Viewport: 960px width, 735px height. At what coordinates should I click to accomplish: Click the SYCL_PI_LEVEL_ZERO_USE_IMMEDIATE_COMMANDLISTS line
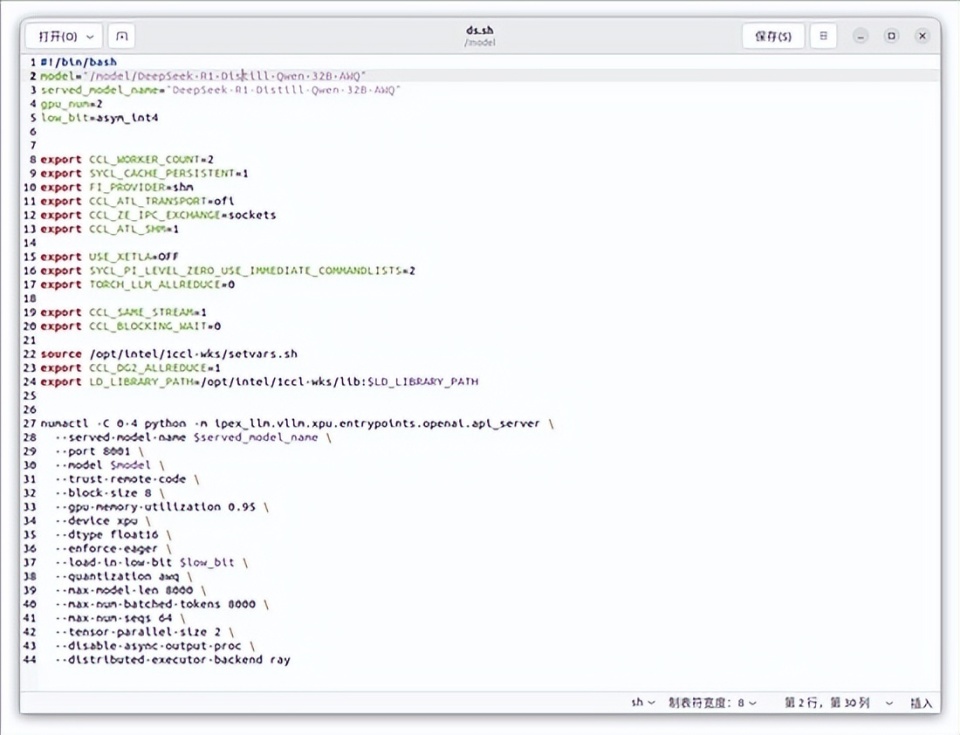click(x=228, y=271)
